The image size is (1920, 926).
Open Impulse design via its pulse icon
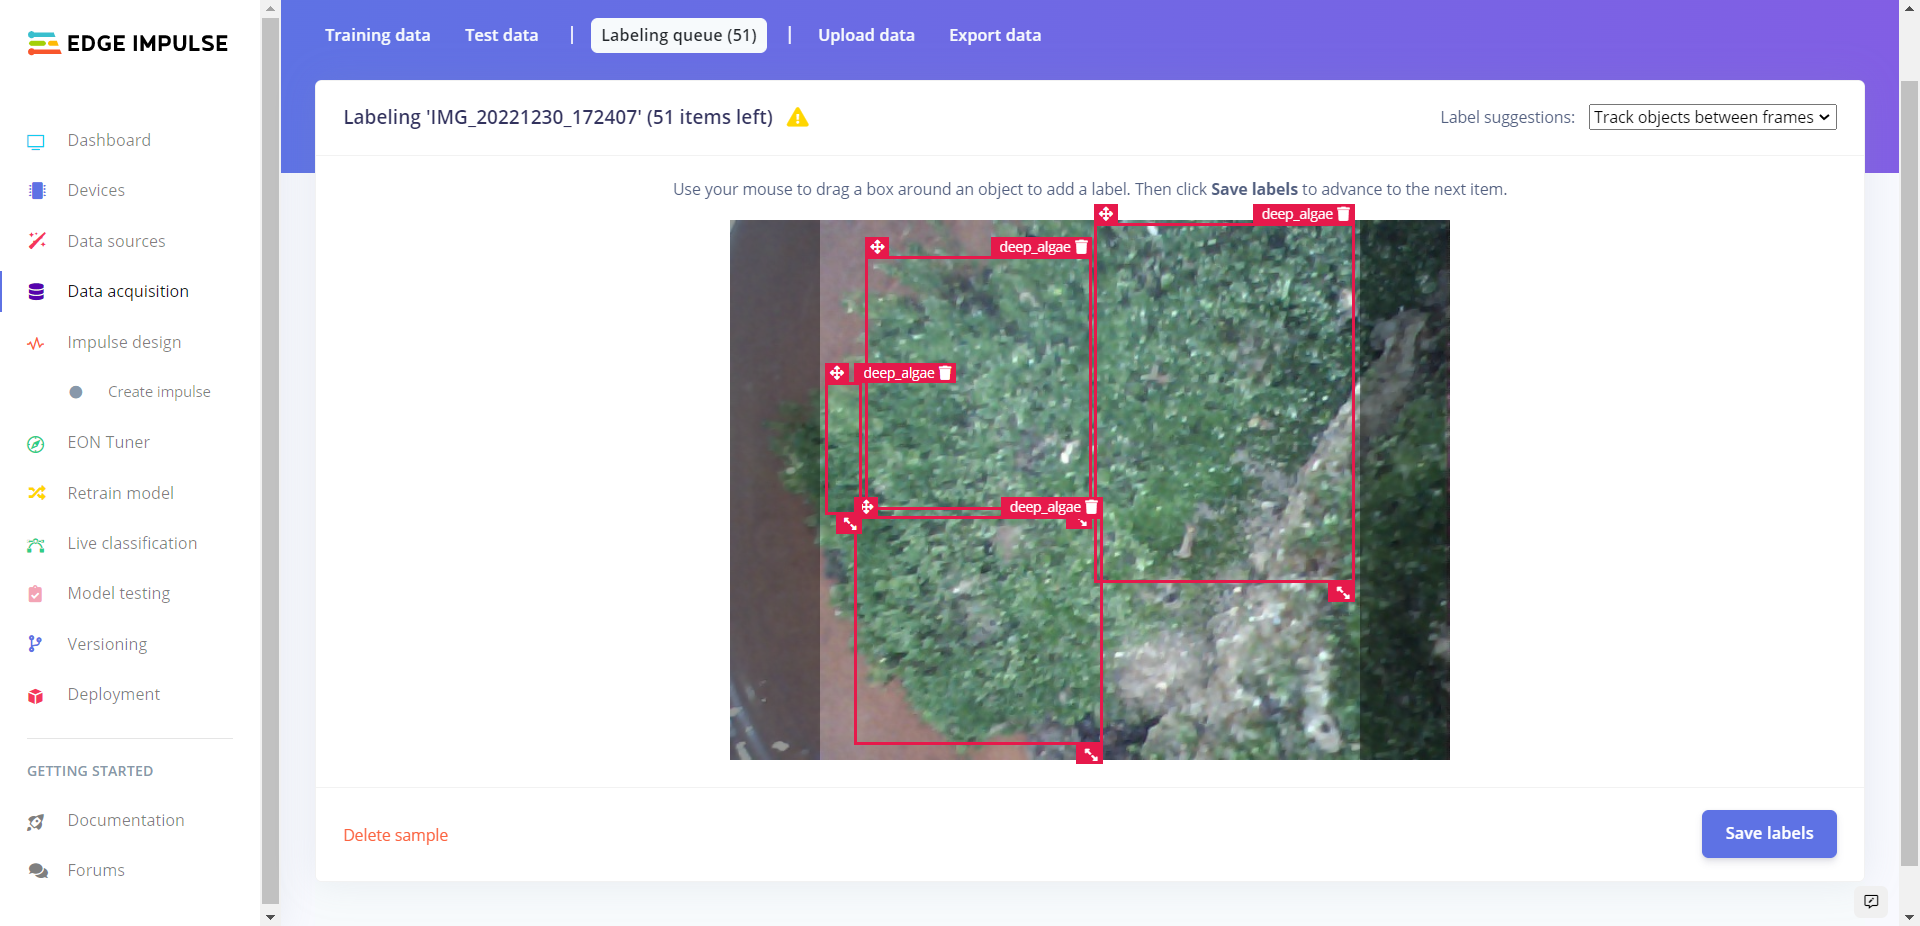(36, 343)
